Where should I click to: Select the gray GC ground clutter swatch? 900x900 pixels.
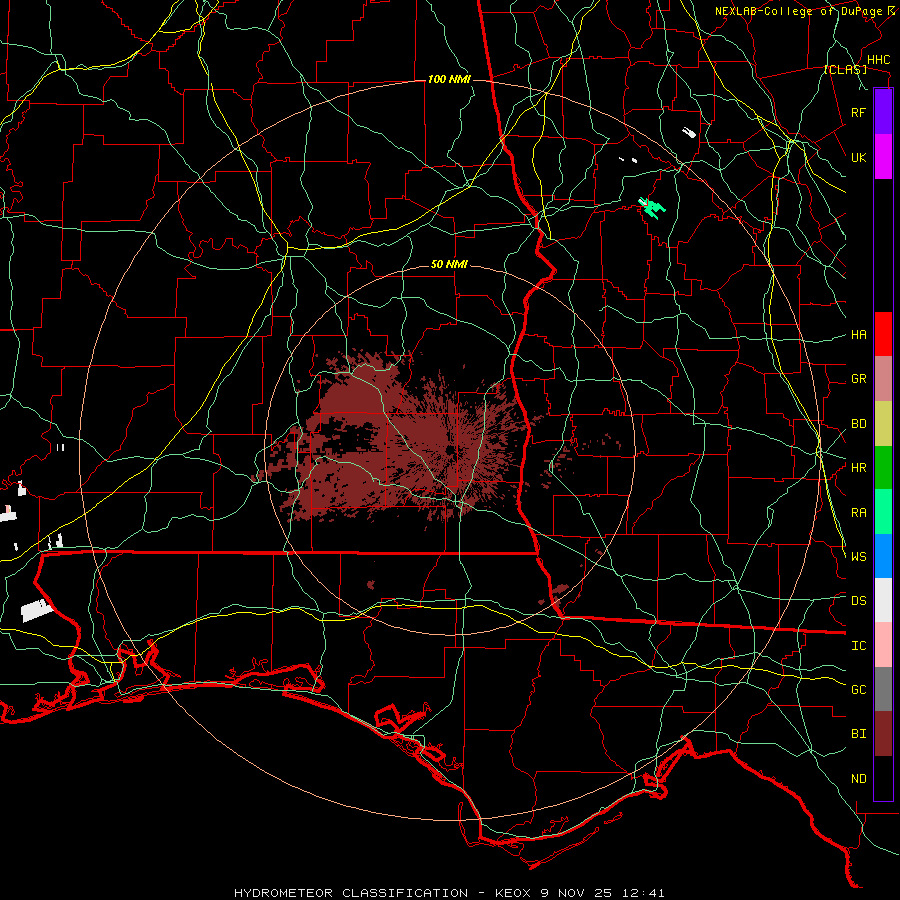coord(883,689)
